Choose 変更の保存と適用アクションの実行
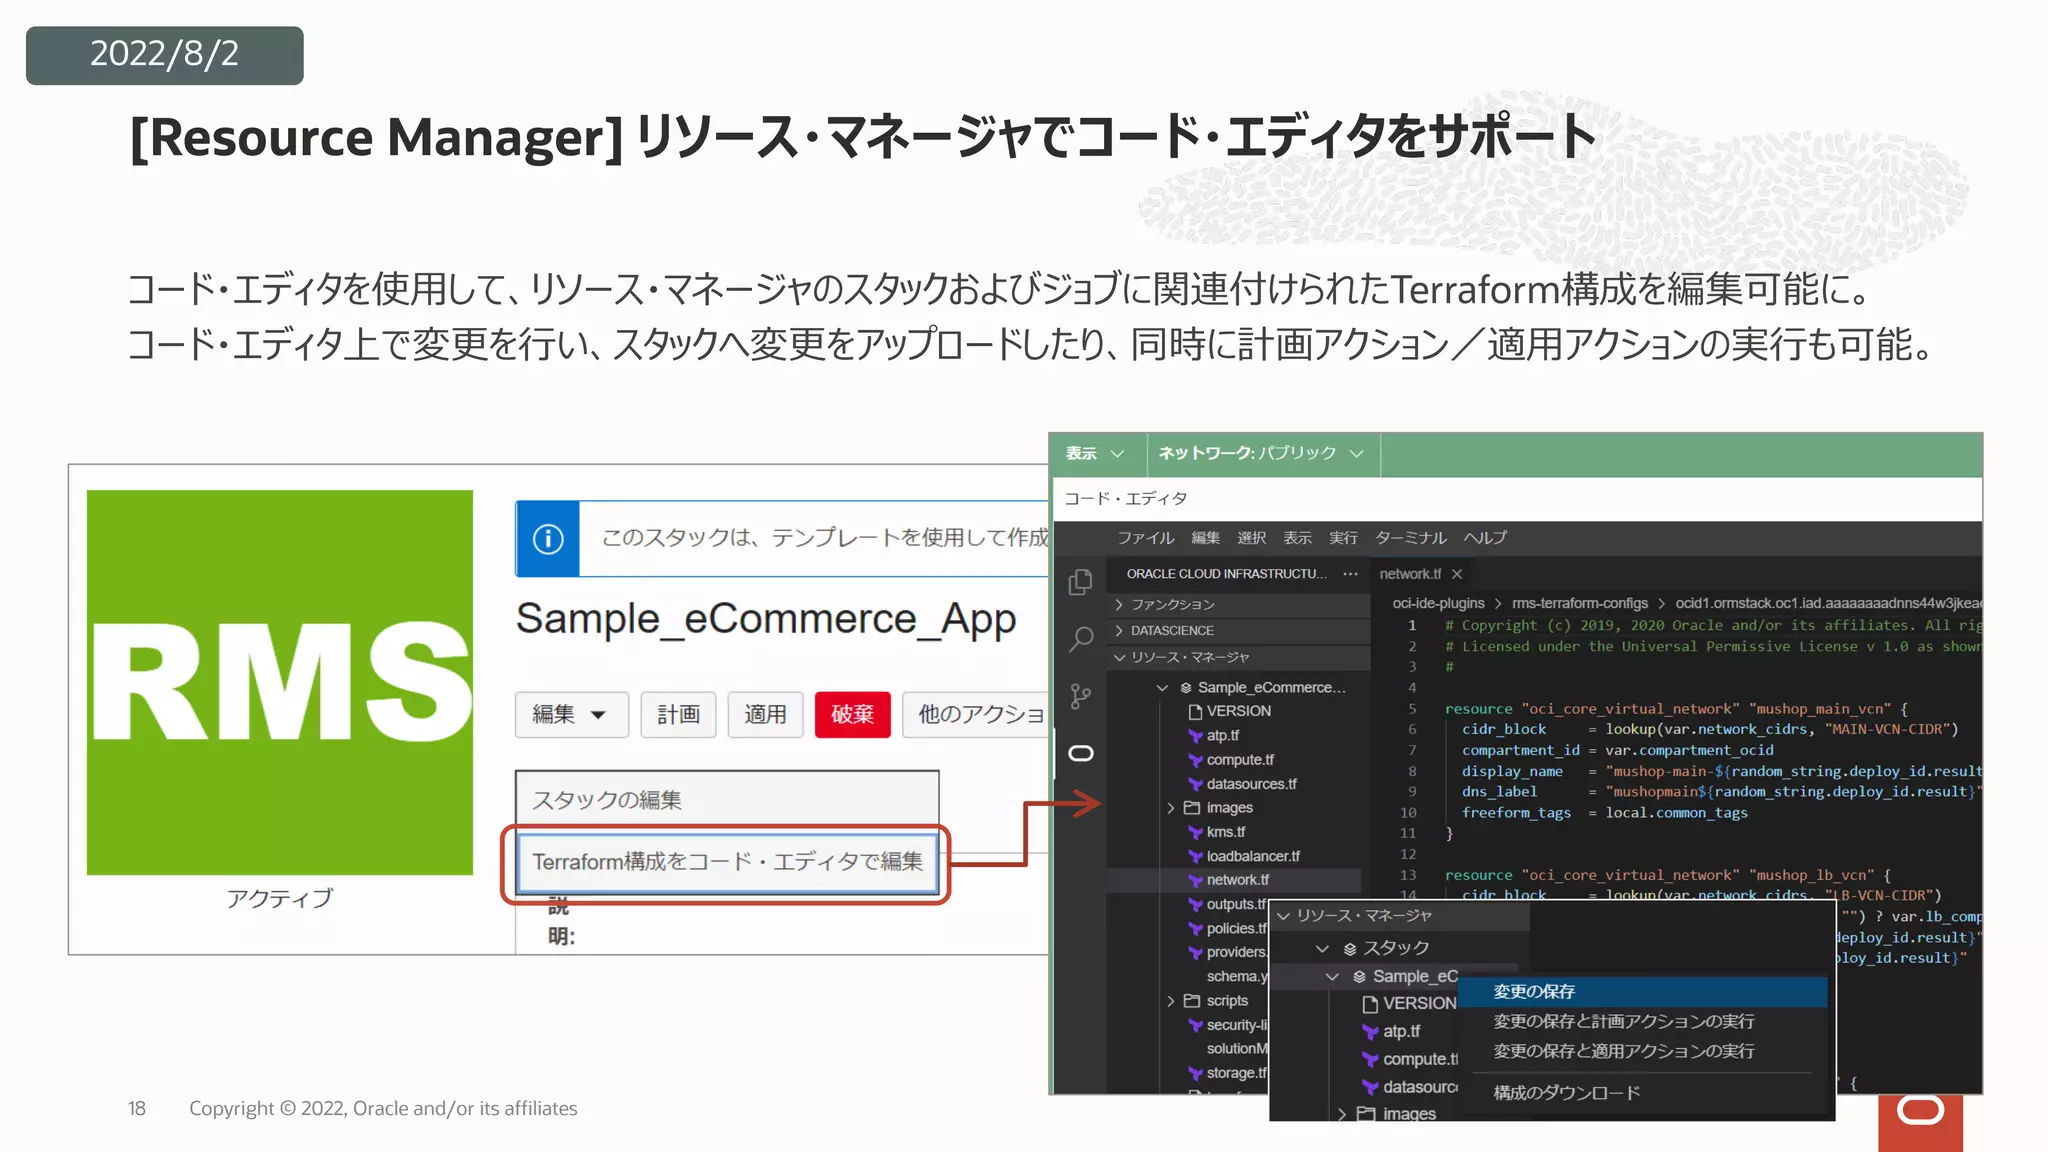The width and height of the screenshot is (2048, 1152). [1642, 1052]
